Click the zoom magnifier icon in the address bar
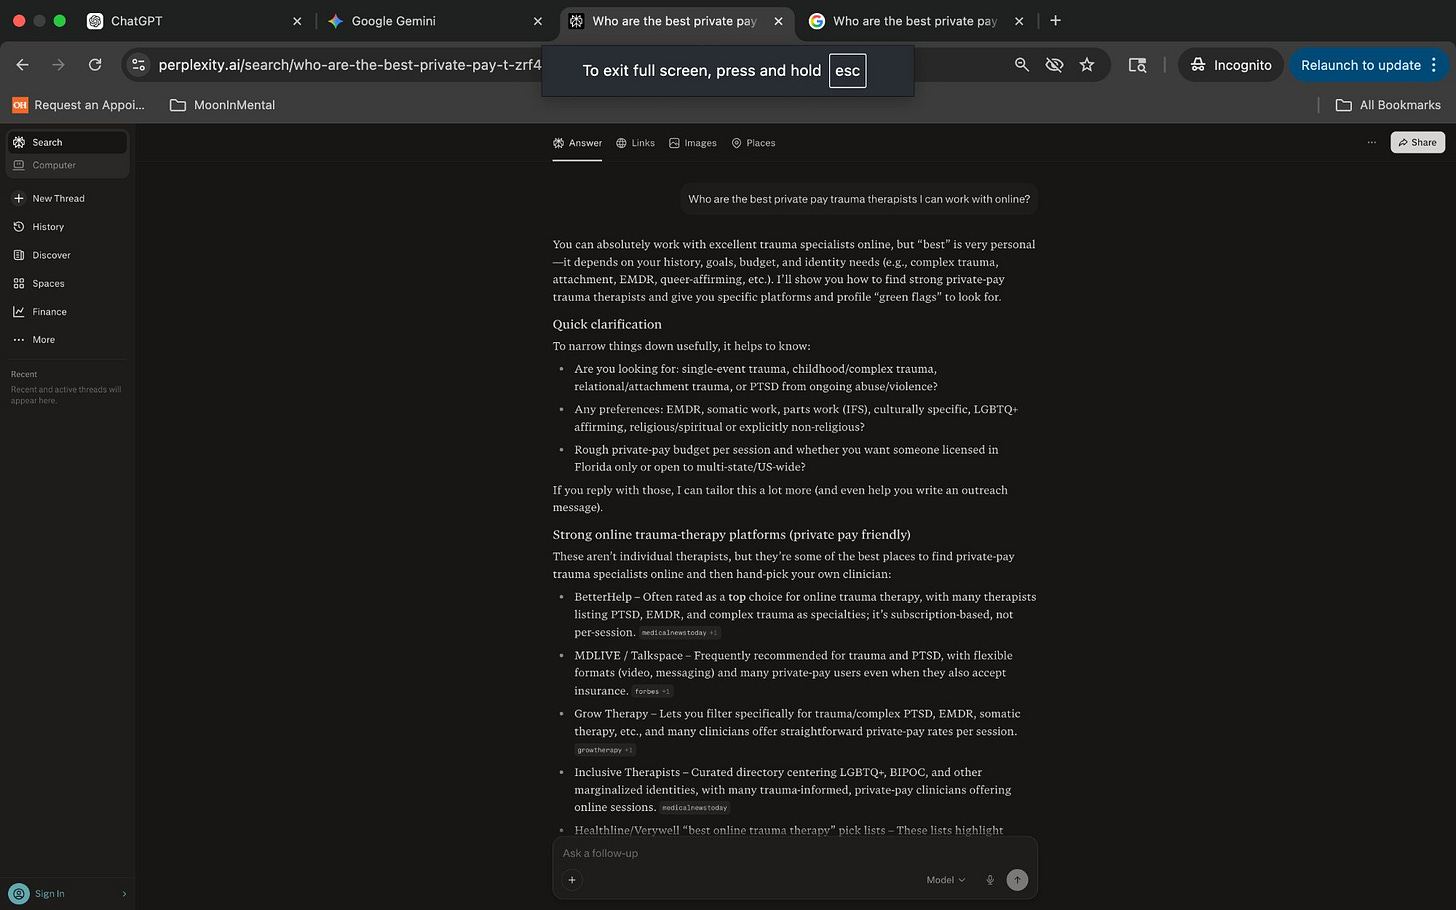Screen dimensions: 1456x910 click(1021, 65)
